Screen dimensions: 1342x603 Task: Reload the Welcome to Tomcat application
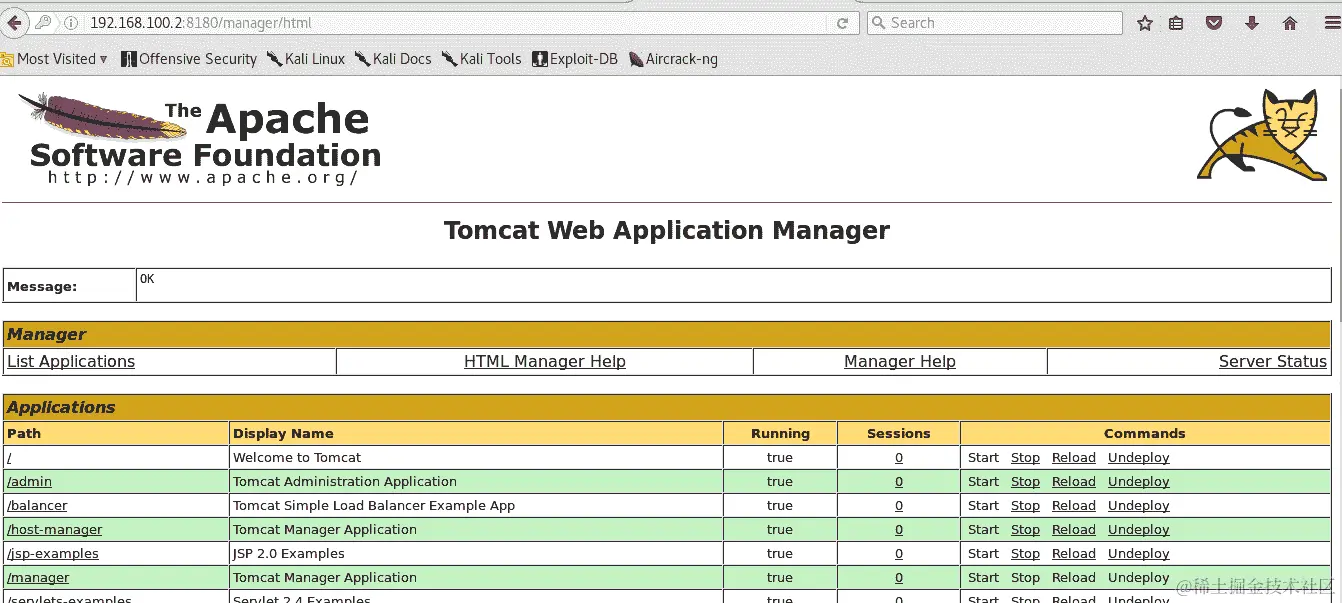tap(1074, 458)
